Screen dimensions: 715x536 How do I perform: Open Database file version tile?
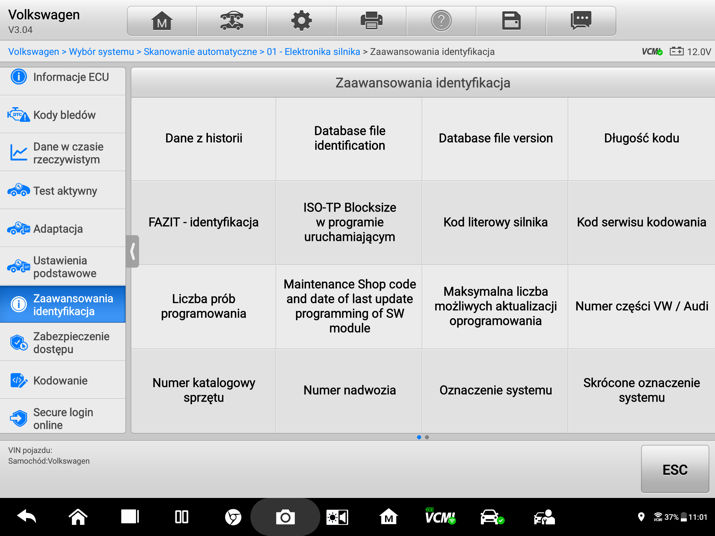coord(495,138)
